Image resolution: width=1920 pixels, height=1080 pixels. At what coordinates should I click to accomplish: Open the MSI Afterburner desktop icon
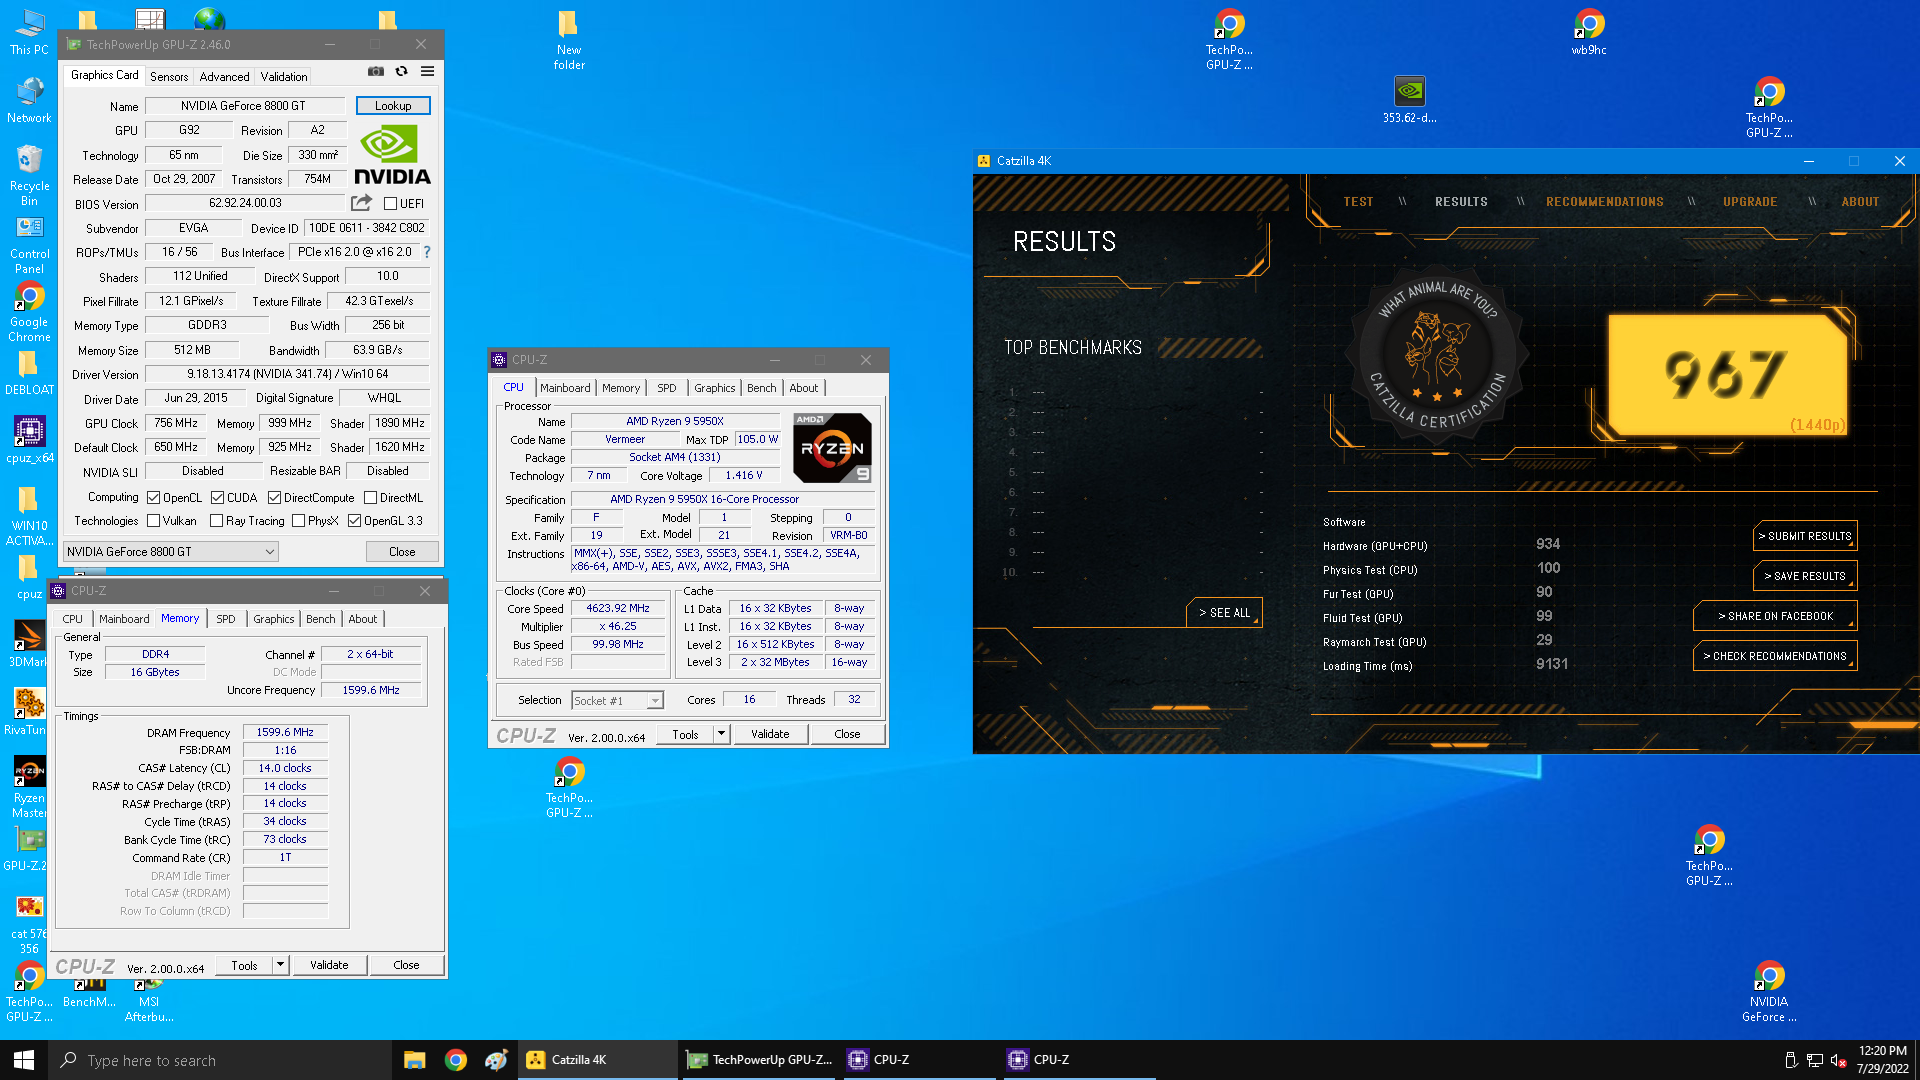point(149,1000)
